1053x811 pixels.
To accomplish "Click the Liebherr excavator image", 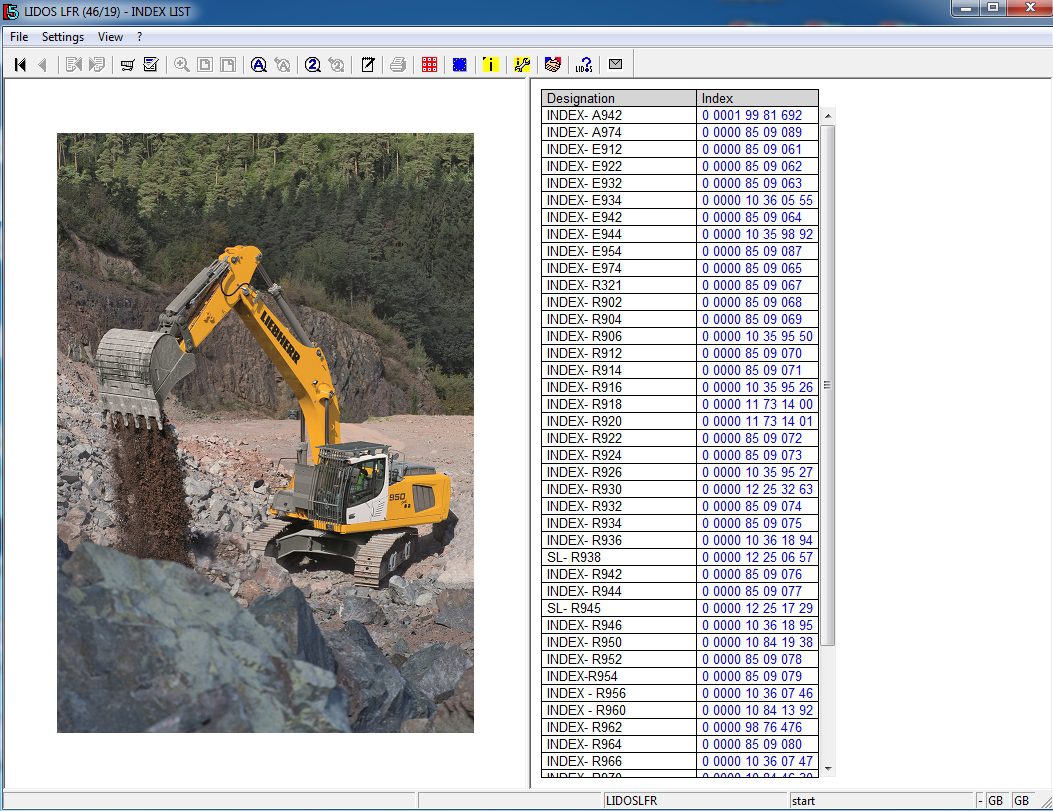I will tap(265, 432).
